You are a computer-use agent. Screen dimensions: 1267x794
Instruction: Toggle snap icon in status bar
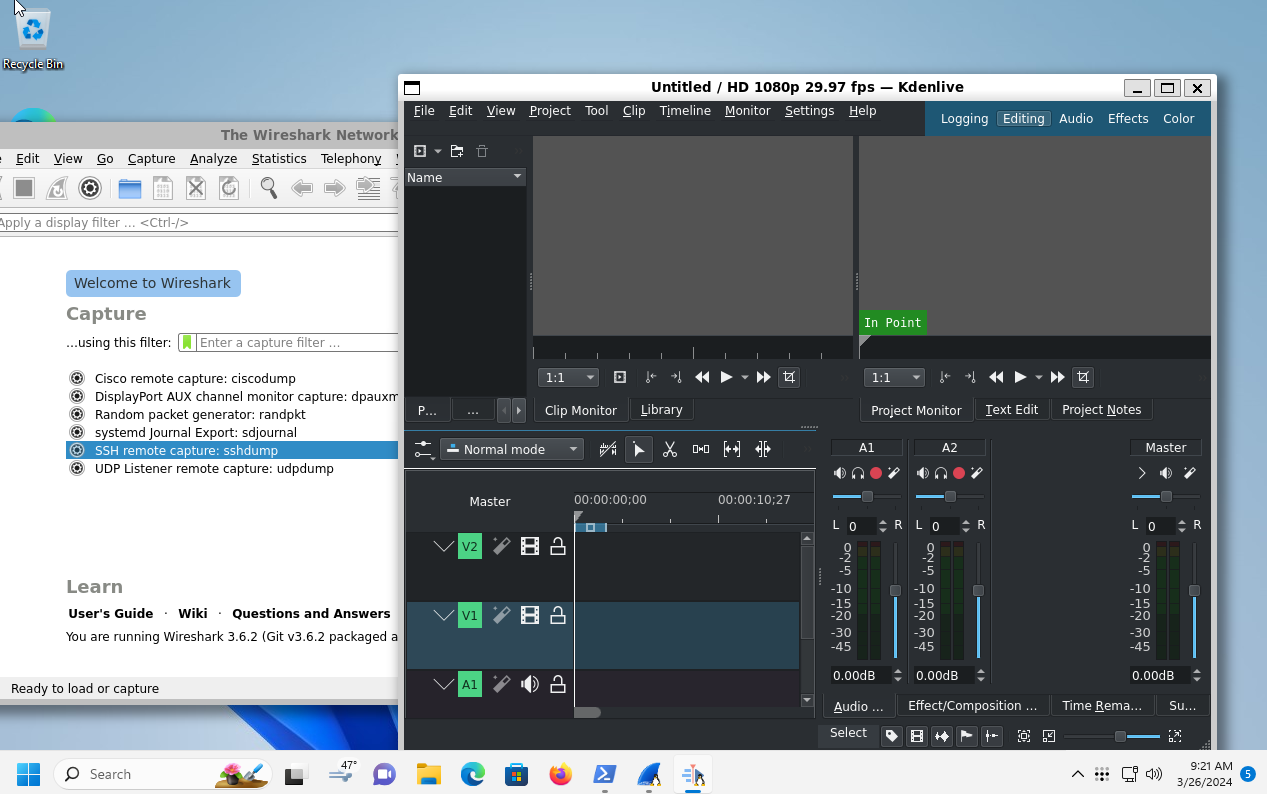[992, 736]
